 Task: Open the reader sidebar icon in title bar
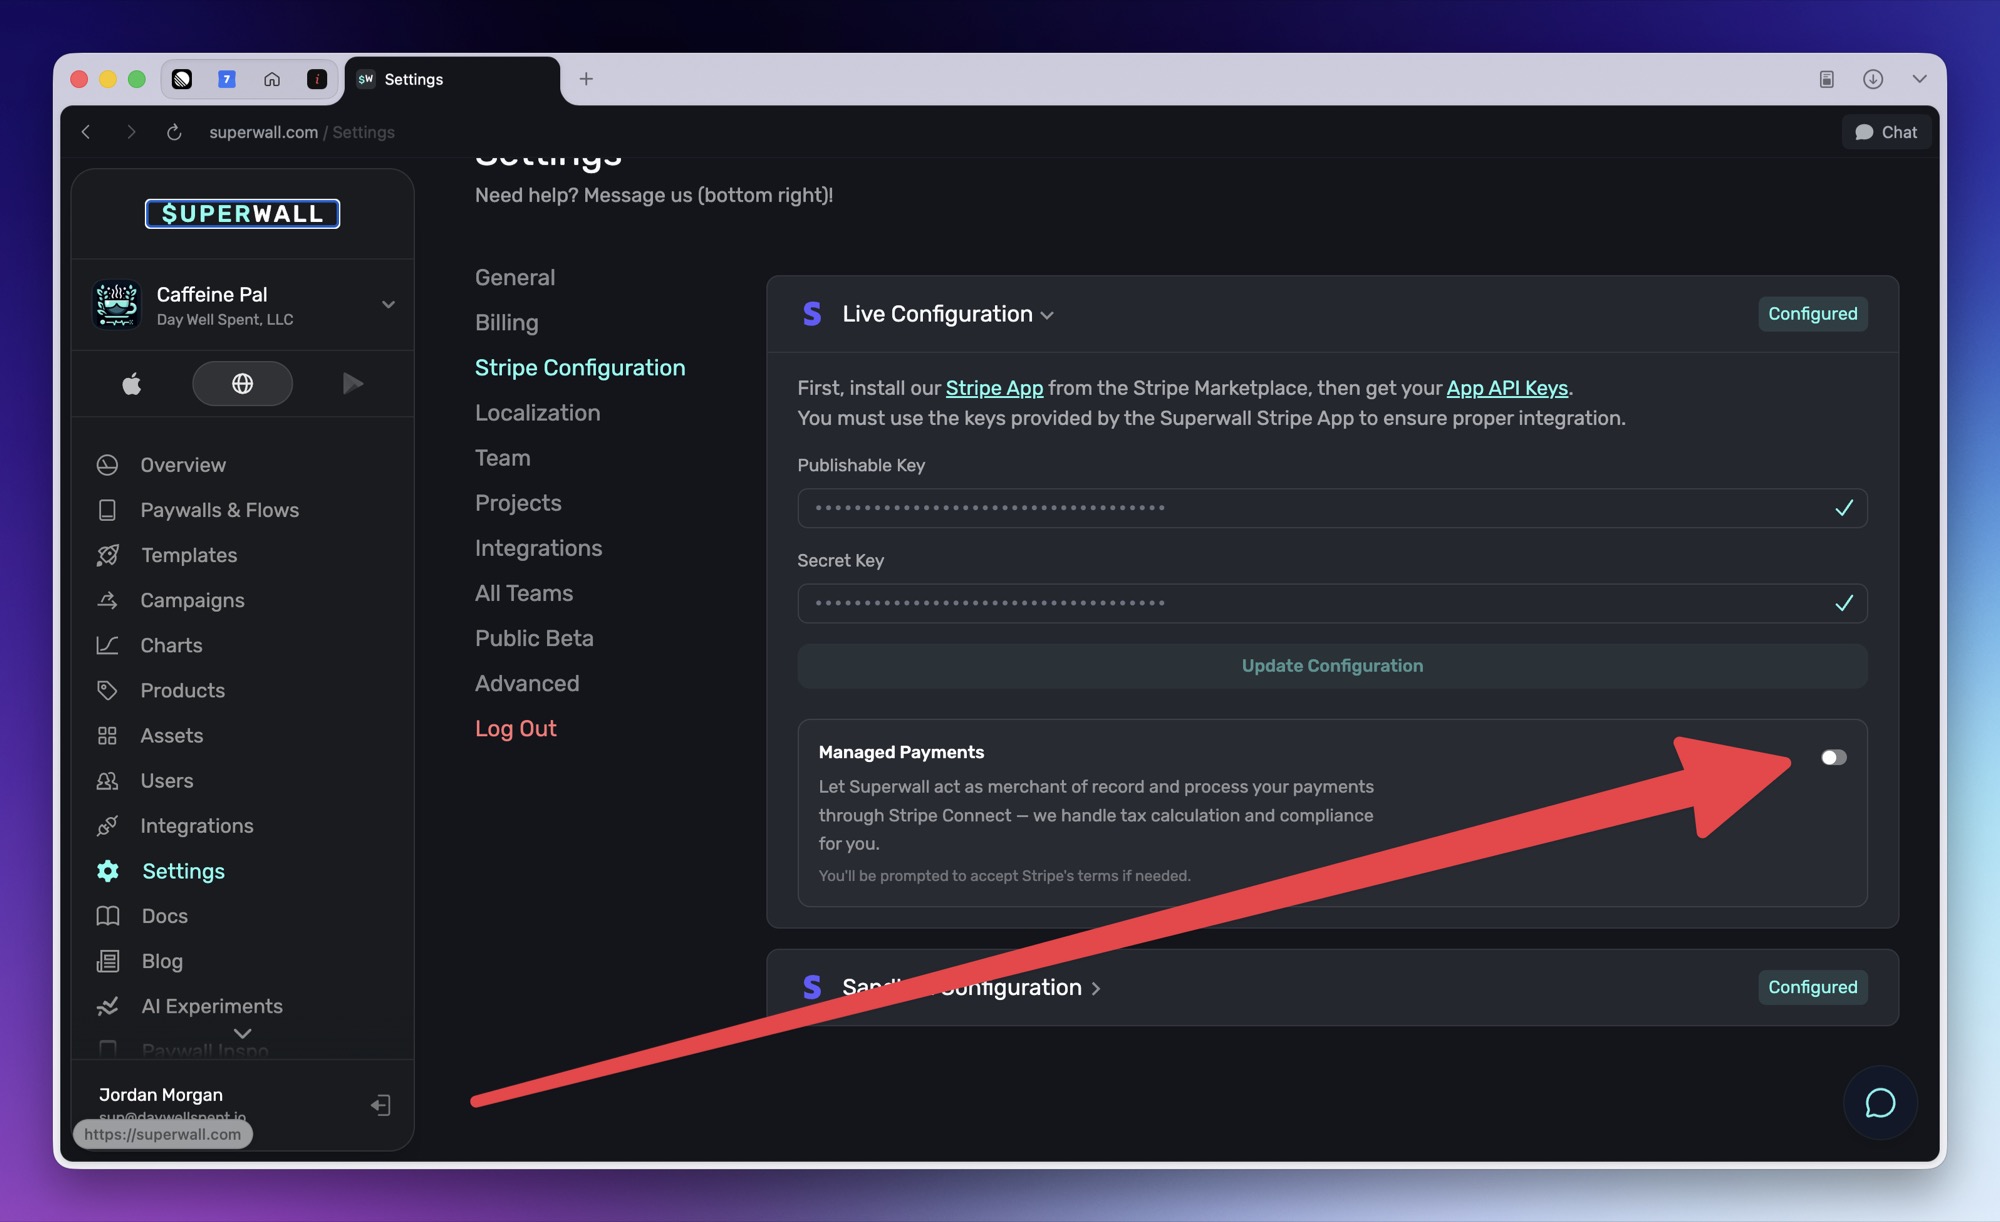pyautogui.click(x=1827, y=79)
